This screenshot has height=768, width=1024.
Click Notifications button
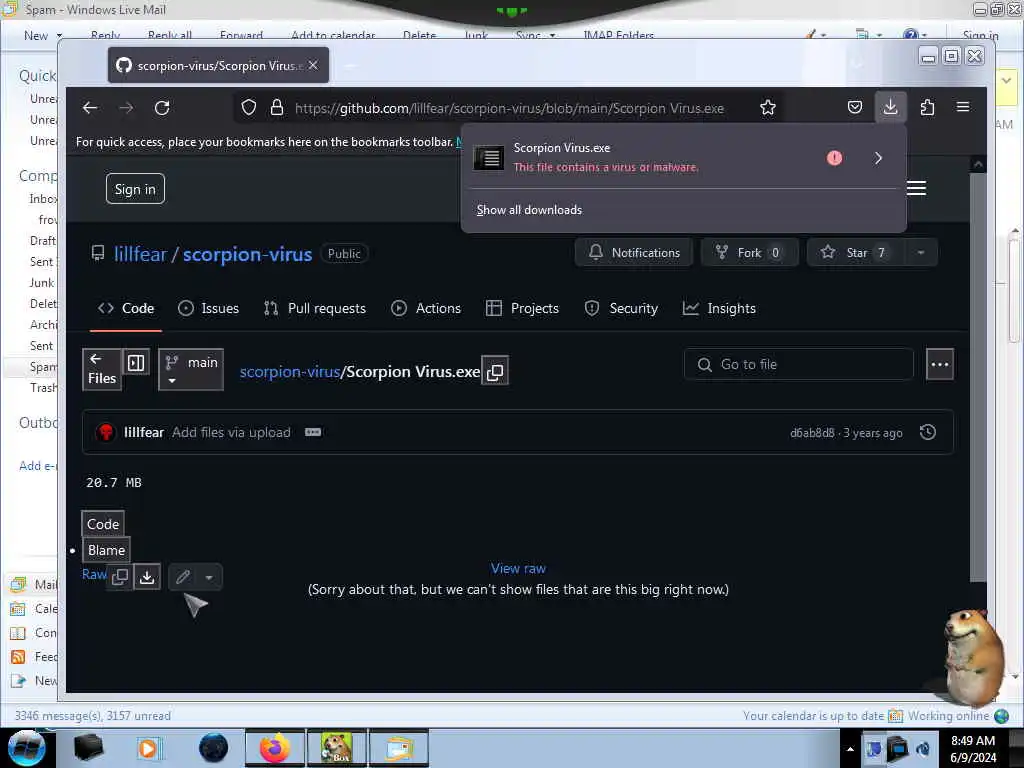coord(633,253)
